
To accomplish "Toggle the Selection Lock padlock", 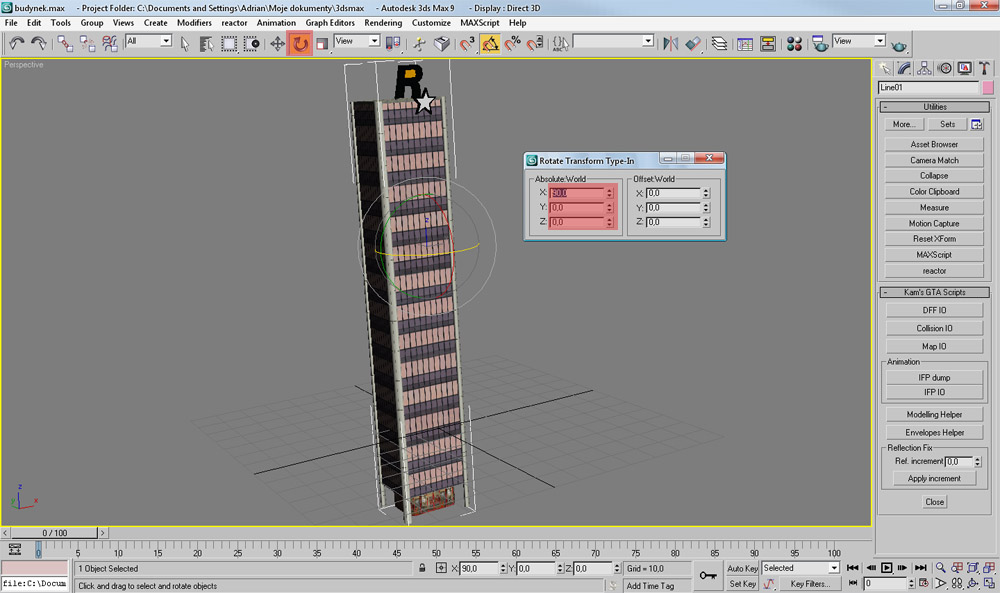I will (x=423, y=568).
